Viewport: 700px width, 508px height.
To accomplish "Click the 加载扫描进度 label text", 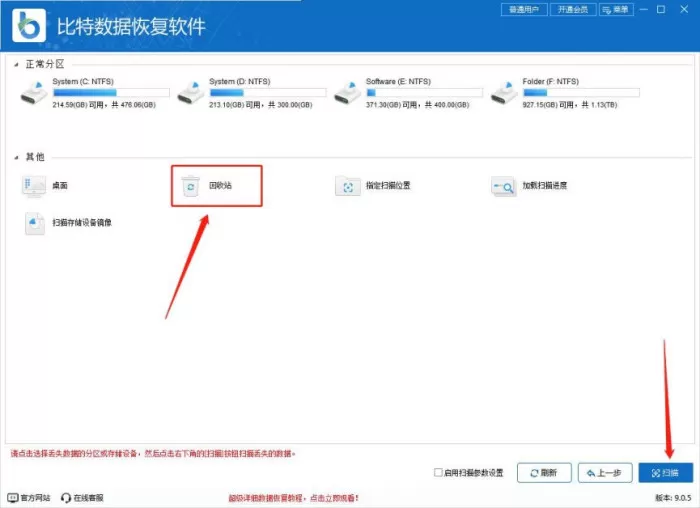I will click(545, 185).
